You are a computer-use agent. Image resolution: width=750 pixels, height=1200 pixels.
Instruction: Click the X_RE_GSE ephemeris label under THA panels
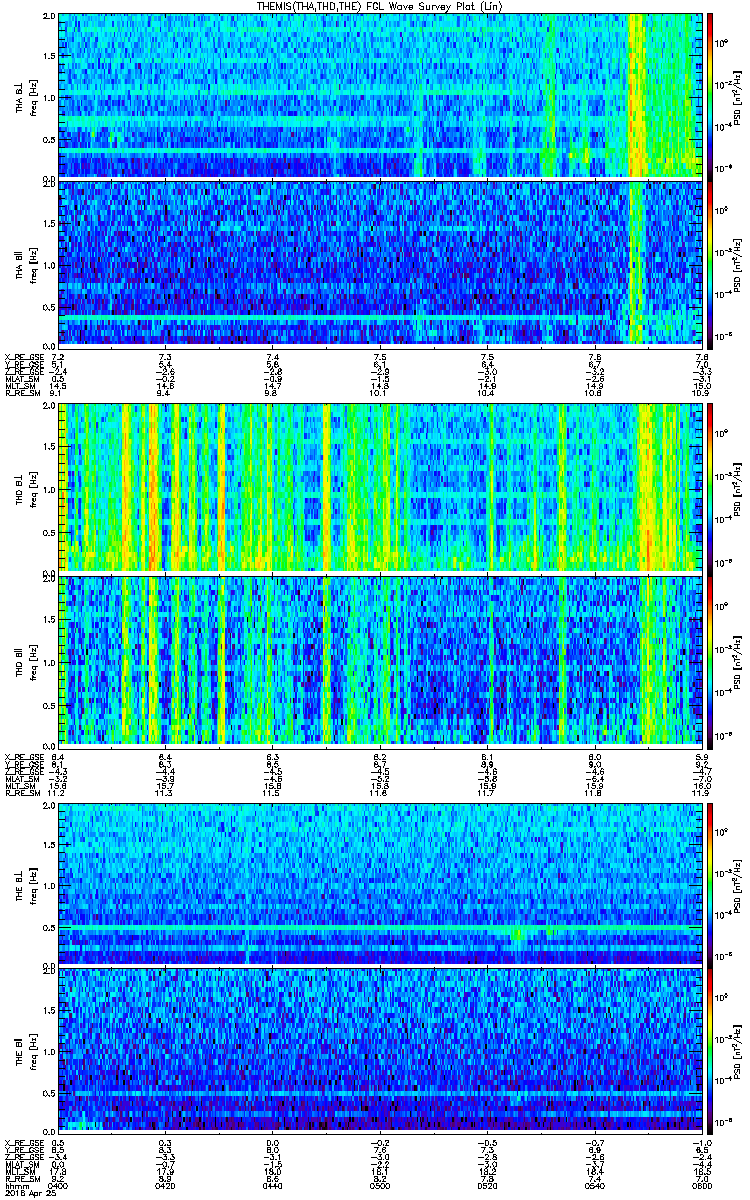click(23, 357)
